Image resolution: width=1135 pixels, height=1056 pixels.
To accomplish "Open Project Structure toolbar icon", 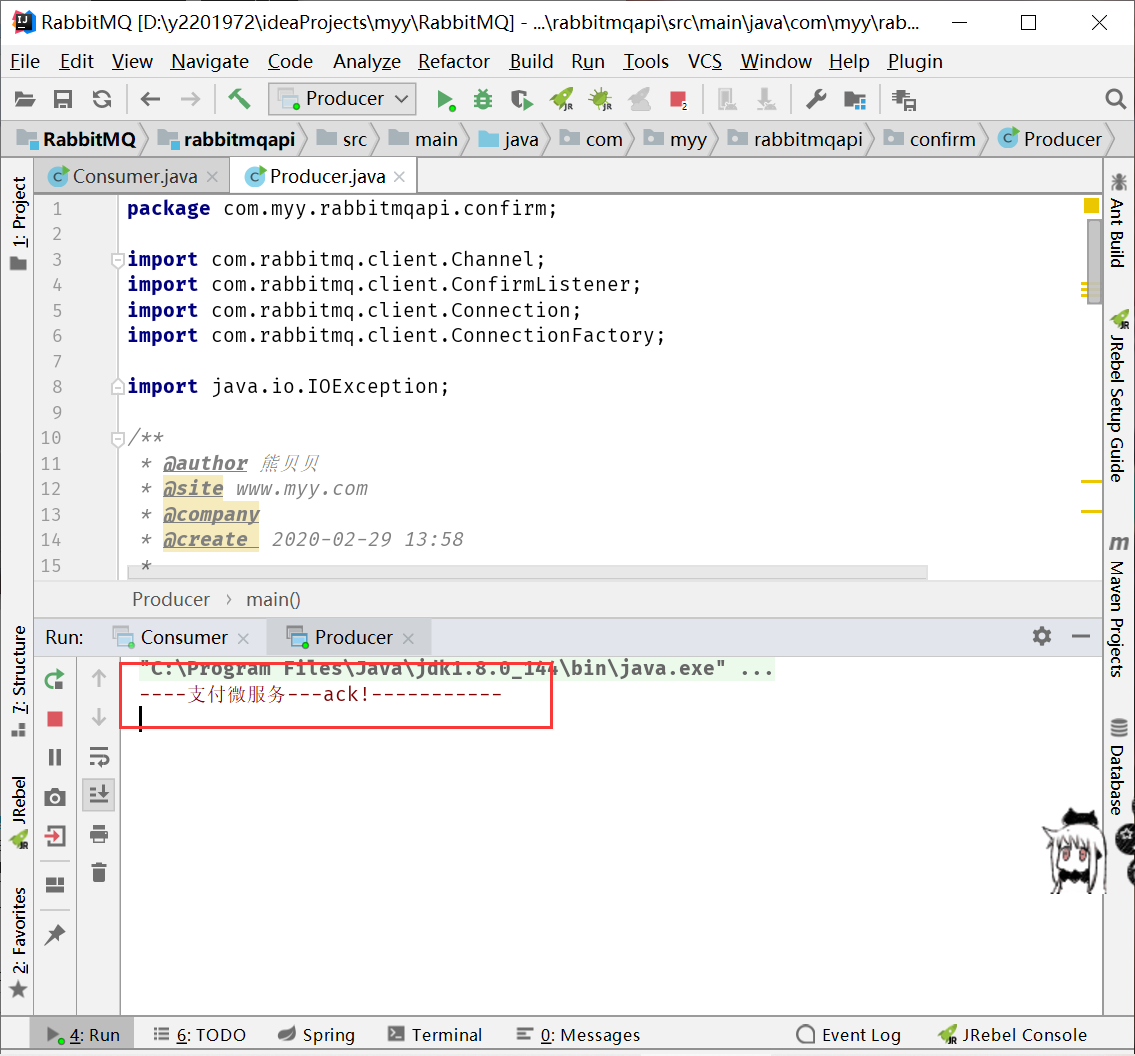I will coord(855,100).
